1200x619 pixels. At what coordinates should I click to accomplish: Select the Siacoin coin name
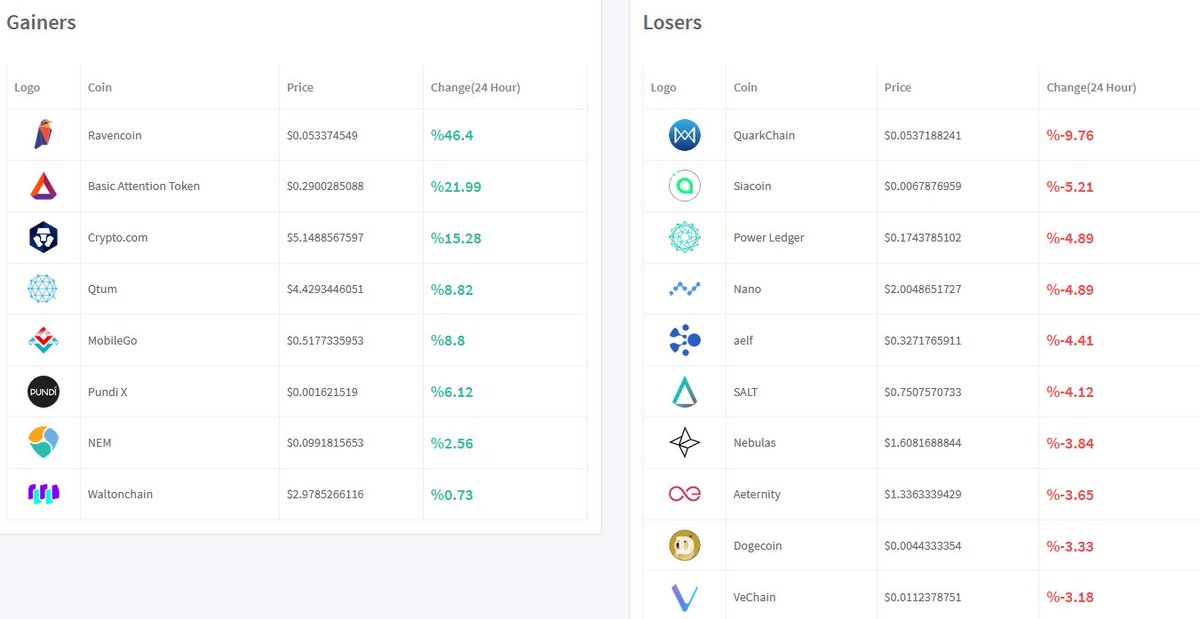click(752, 186)
